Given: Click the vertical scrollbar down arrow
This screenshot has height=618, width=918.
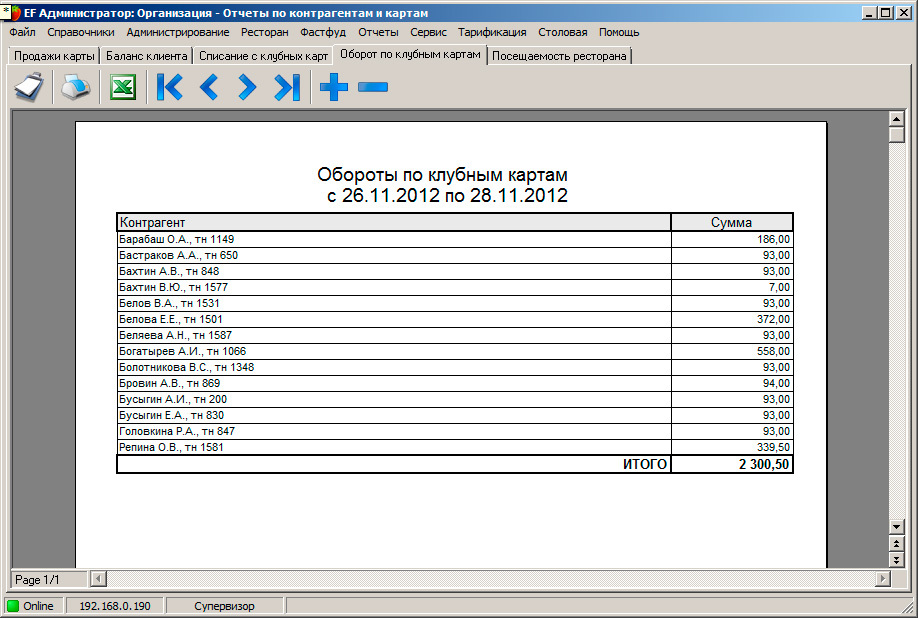Looking at the screenshot, I should [x=896, y=527].
